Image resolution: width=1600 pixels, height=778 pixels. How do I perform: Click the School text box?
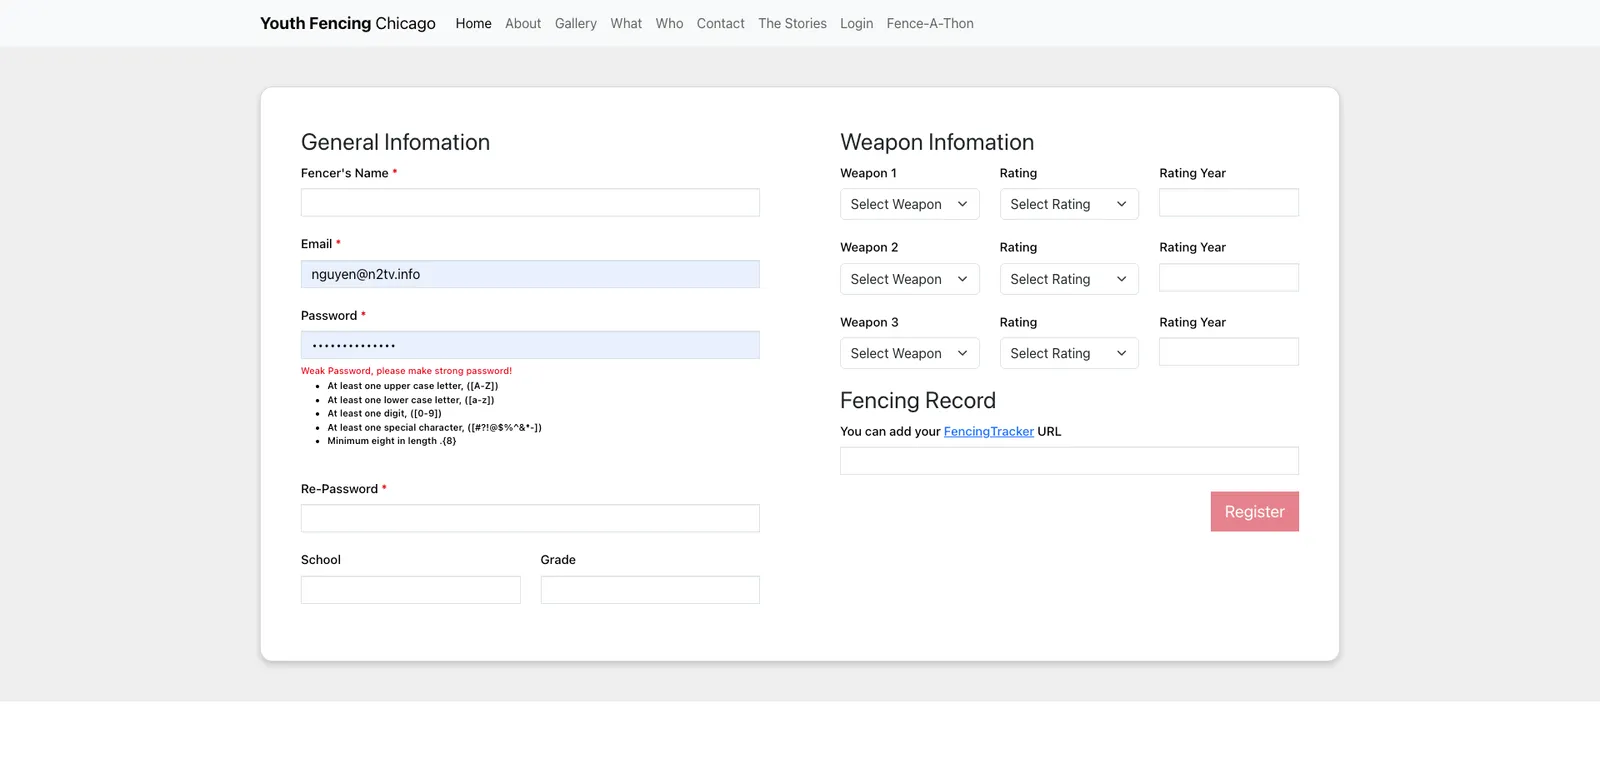tap(411, 589)
